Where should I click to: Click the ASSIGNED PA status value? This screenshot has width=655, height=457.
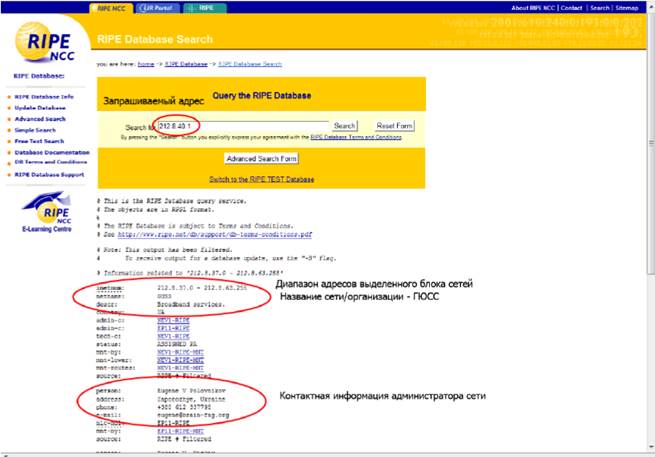coord(177,344)
